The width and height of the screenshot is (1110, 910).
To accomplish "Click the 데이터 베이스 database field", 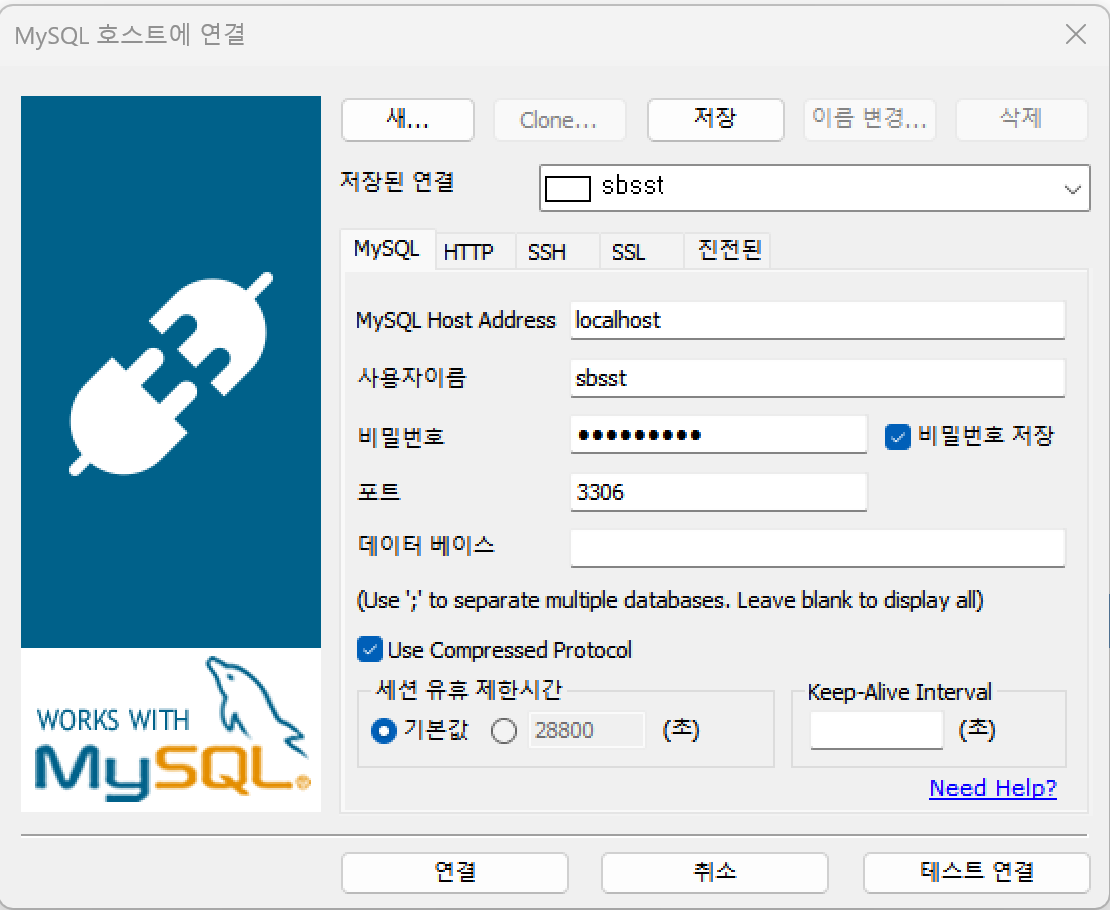I will (818, 548).
